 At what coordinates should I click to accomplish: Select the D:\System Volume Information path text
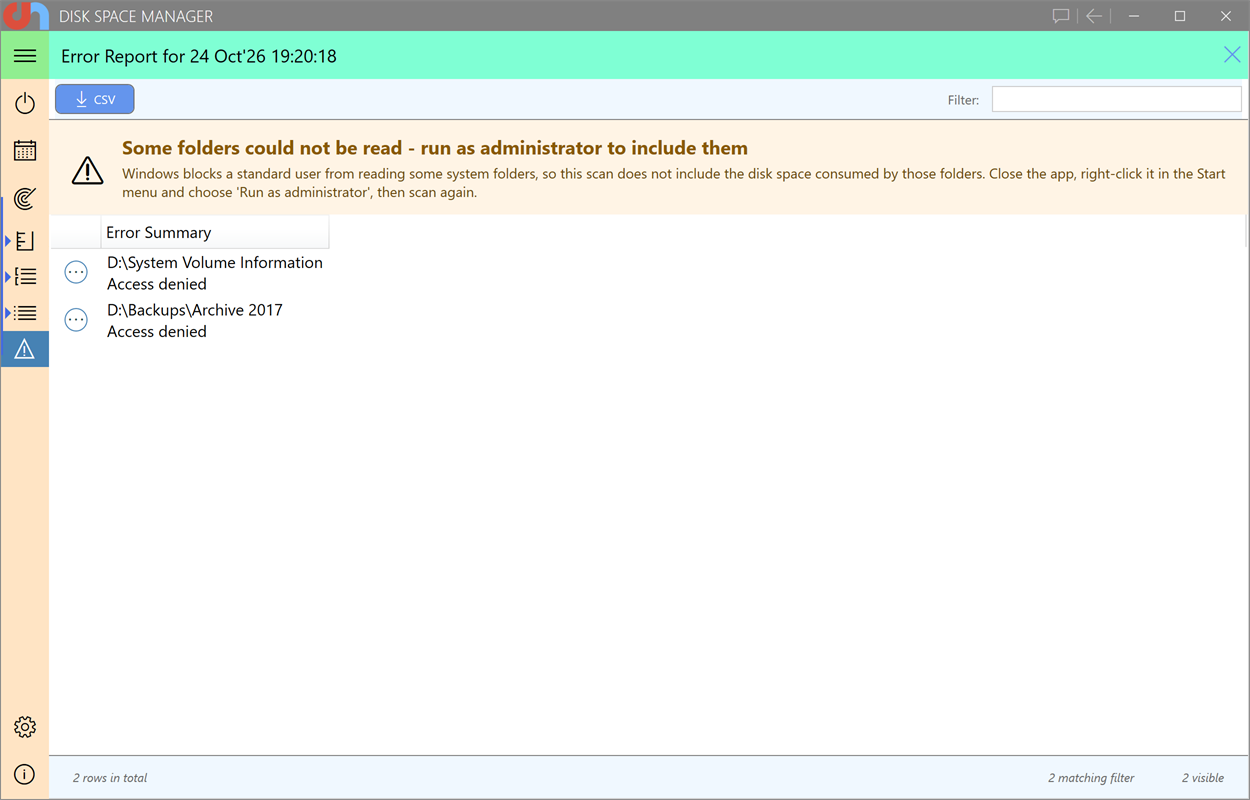click(x=215, y=262)
